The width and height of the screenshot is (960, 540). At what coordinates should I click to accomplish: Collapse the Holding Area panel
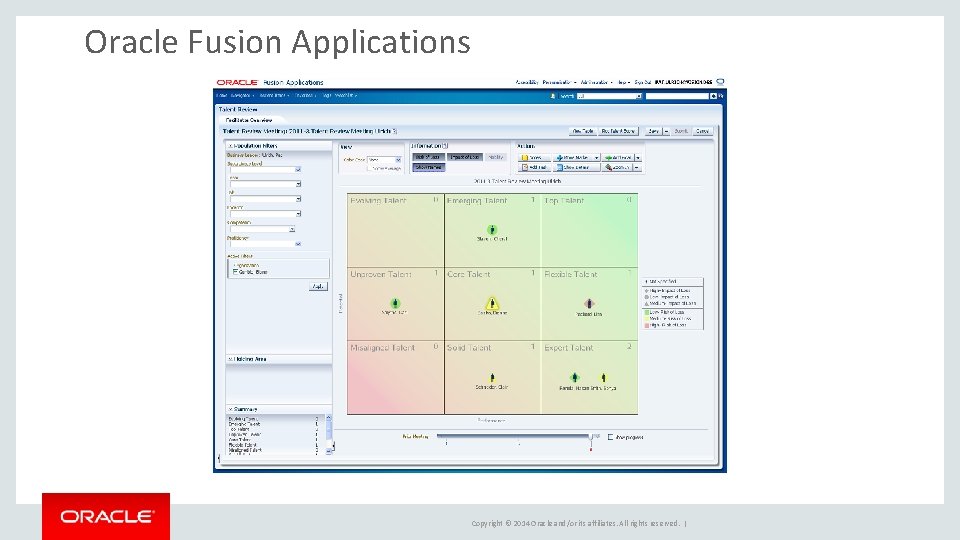[230, 359]
